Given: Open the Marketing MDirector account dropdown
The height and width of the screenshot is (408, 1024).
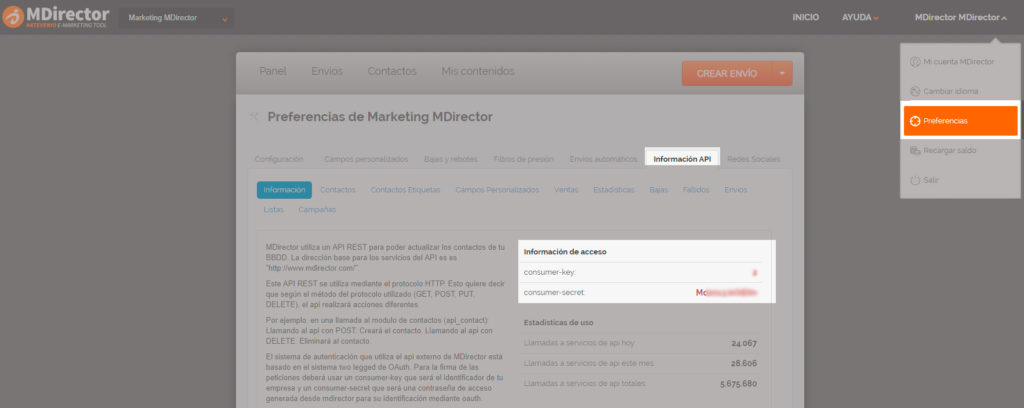Looking at the screenshot, I should [176, 18].
